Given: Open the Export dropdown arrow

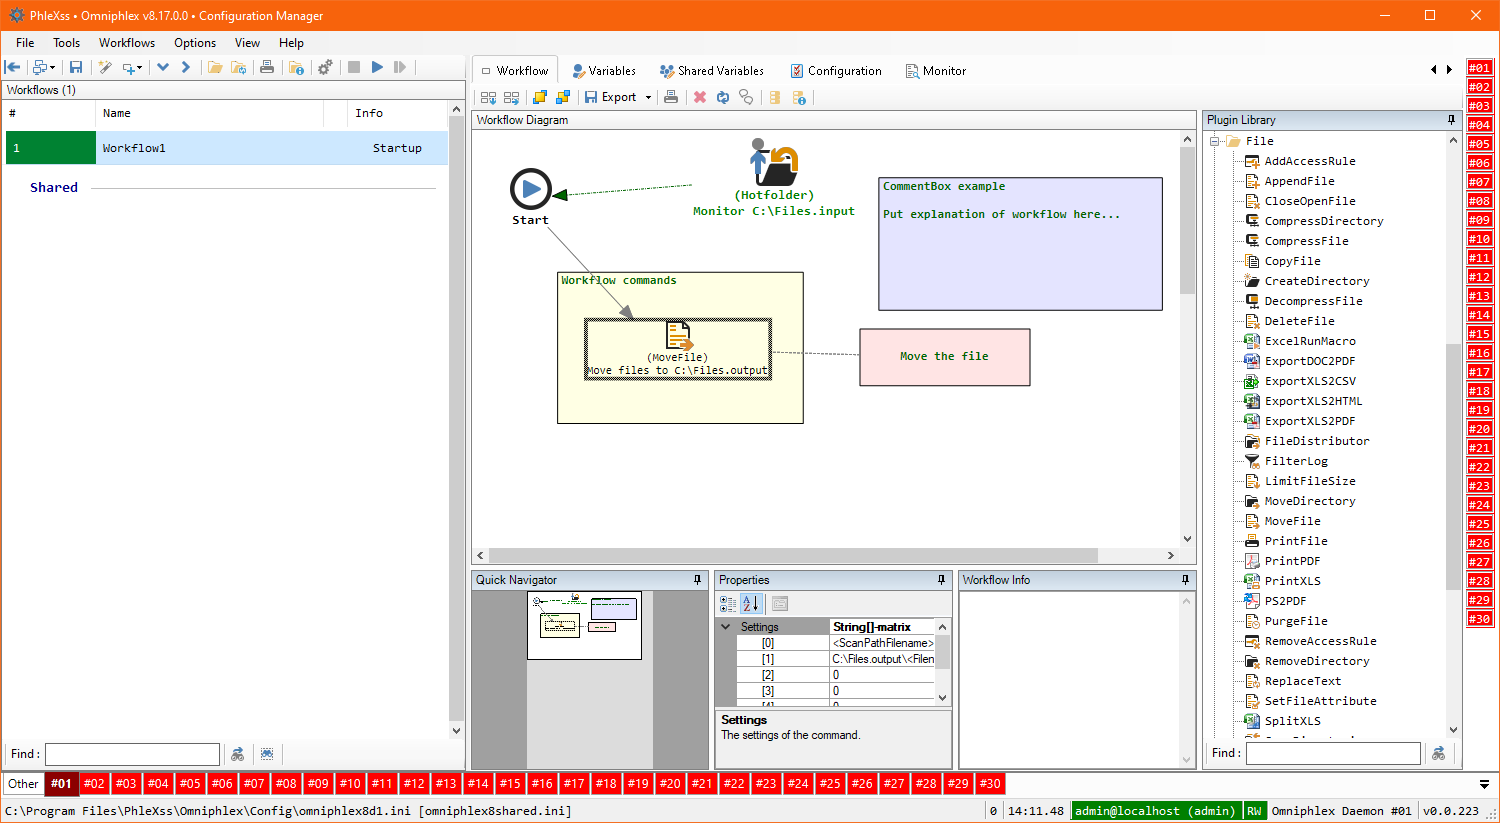Looking at the screenshot, I should click(648, 98).
